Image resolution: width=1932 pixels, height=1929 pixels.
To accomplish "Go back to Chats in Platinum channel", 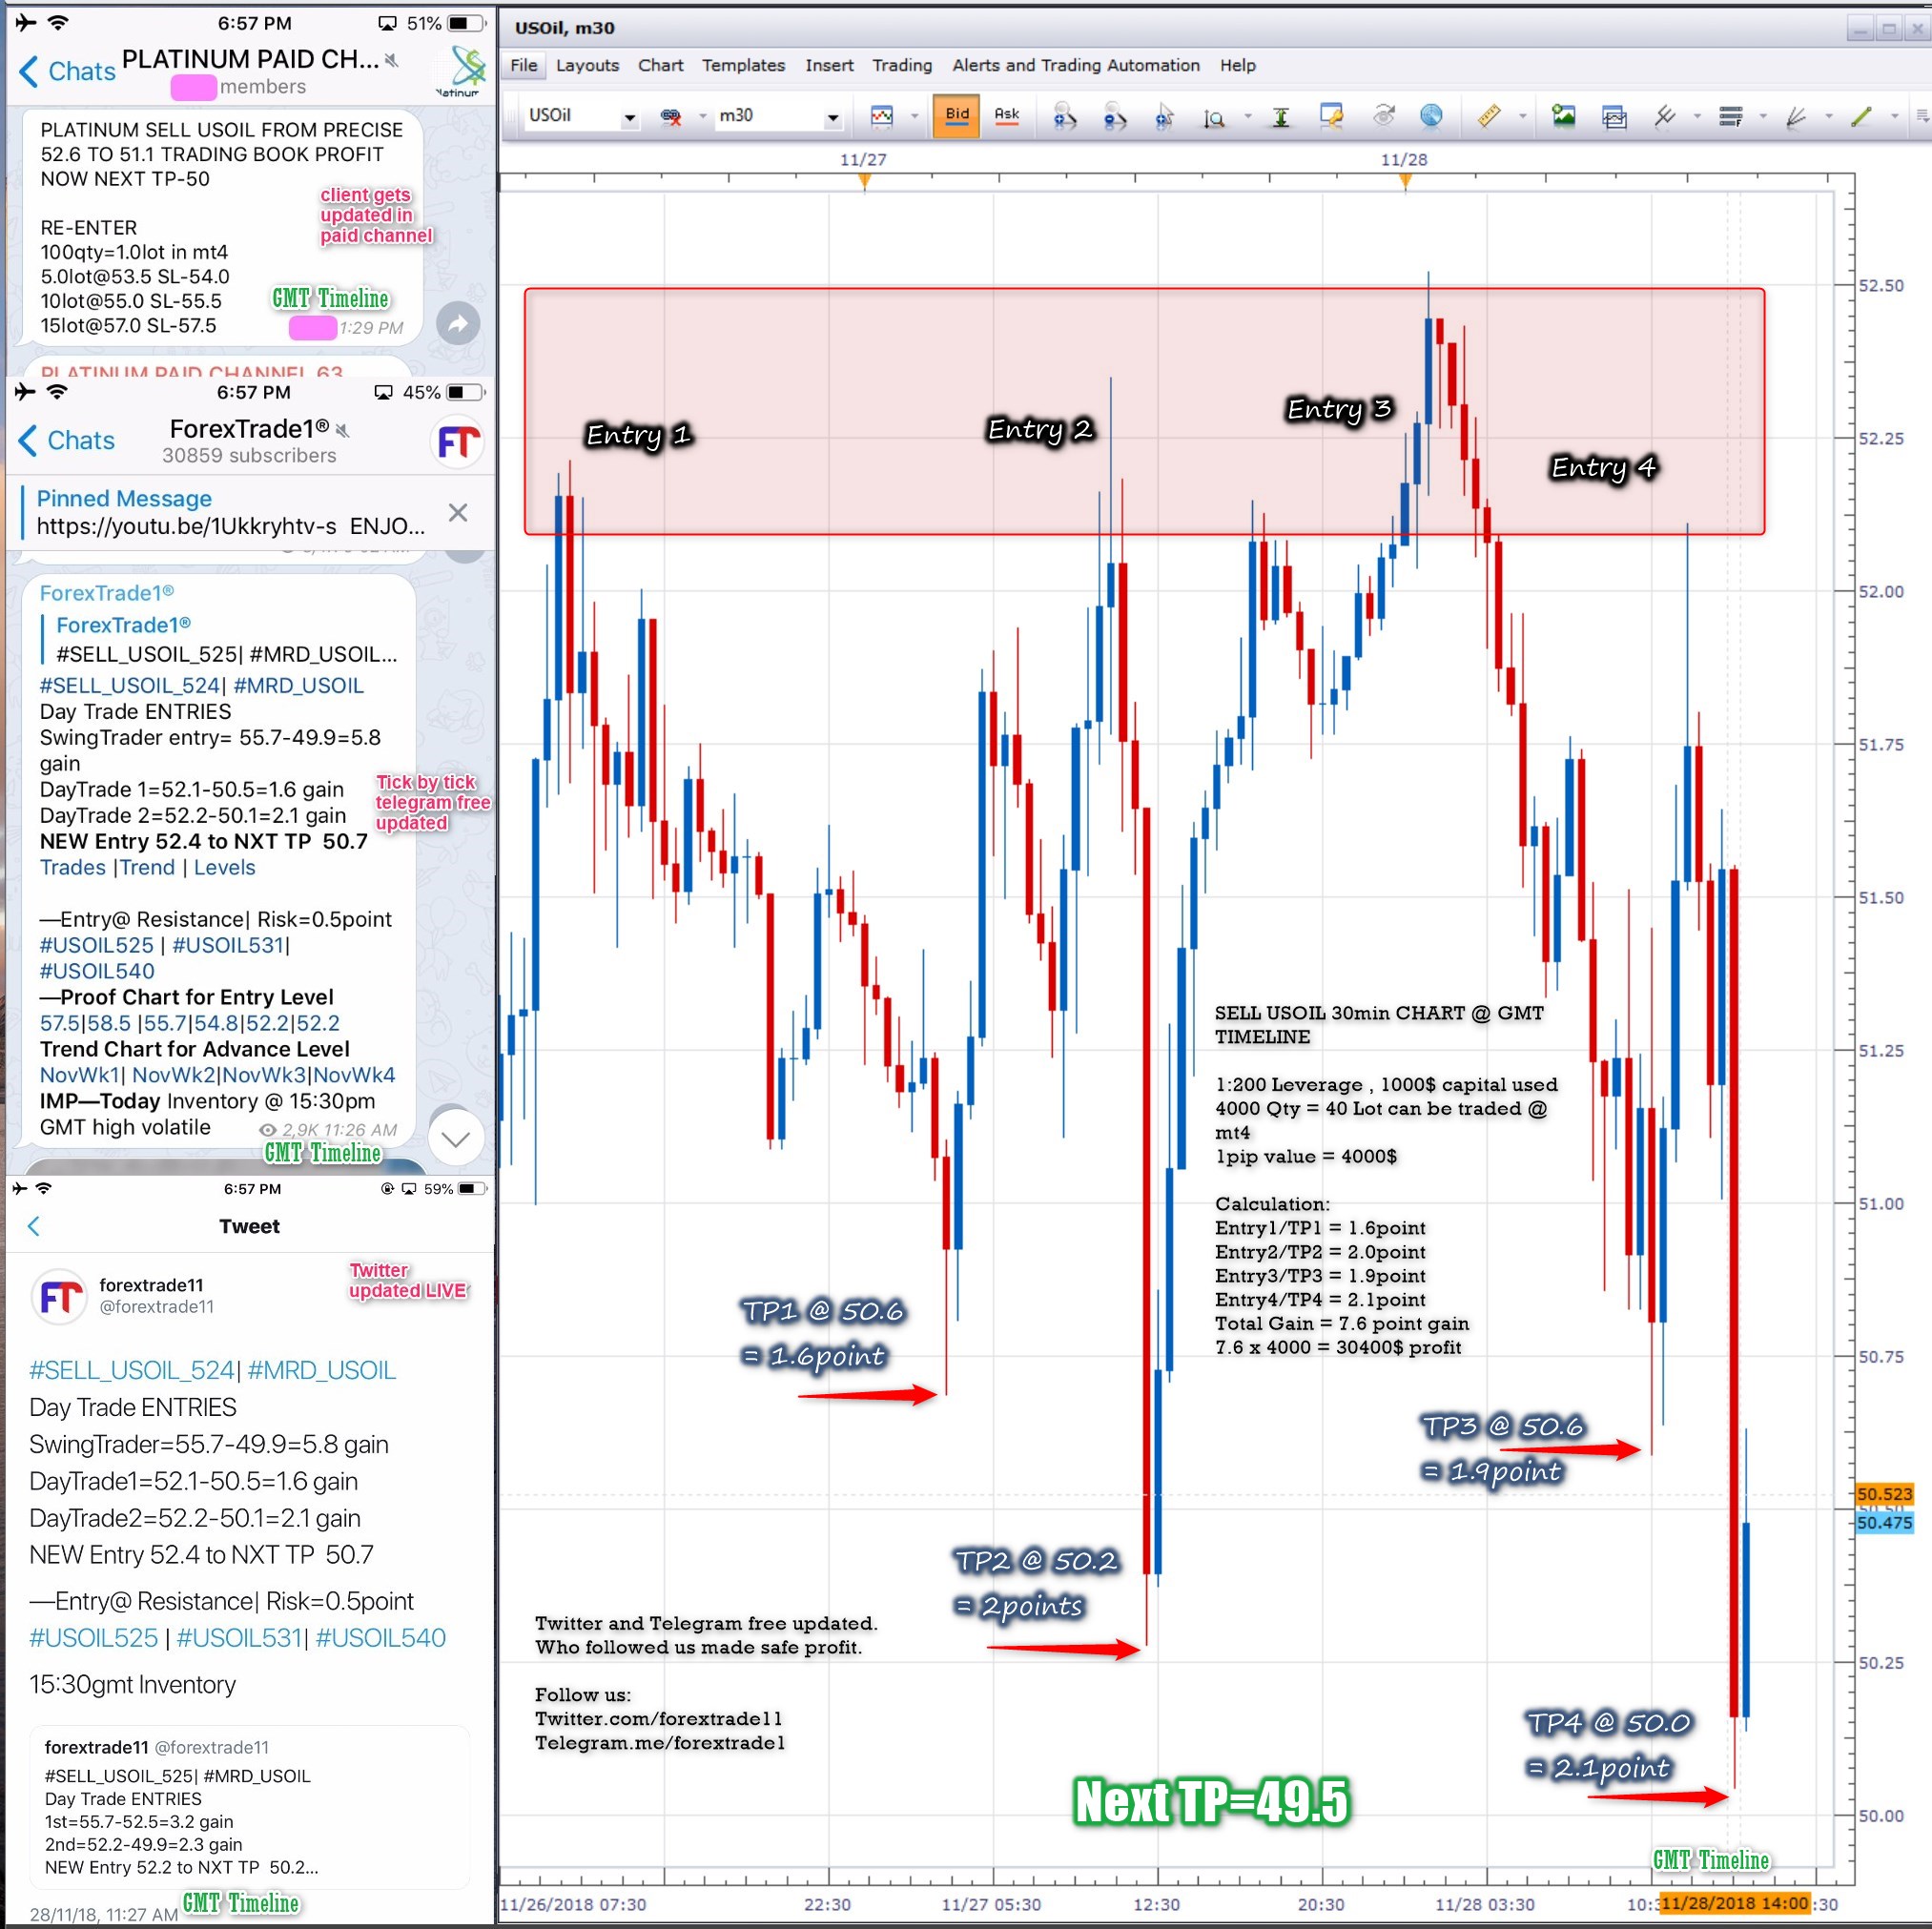I will [x=67, y=71].
